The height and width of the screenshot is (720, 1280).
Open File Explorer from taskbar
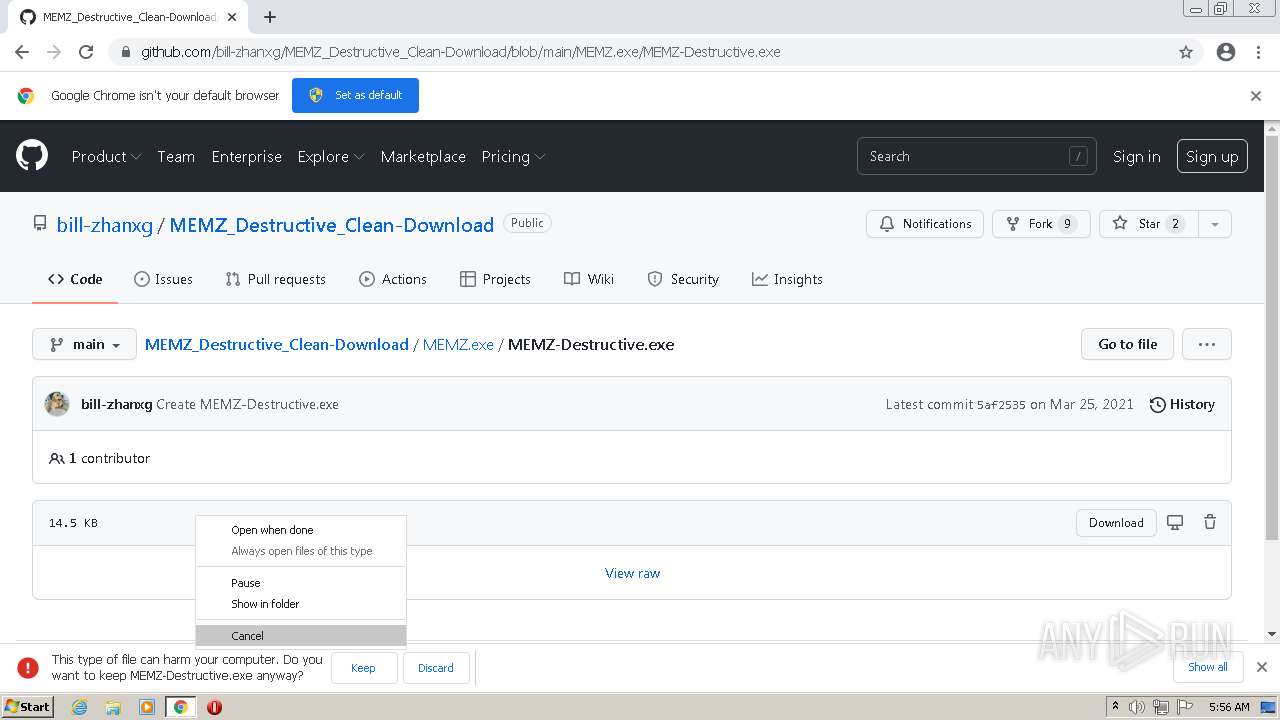(x=113, y=707)
